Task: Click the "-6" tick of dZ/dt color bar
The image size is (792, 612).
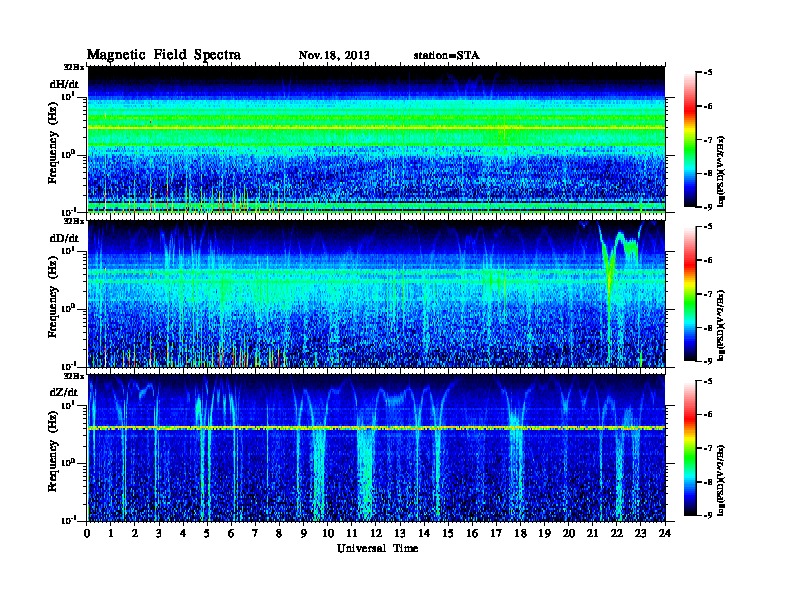Action: [707, 415]
